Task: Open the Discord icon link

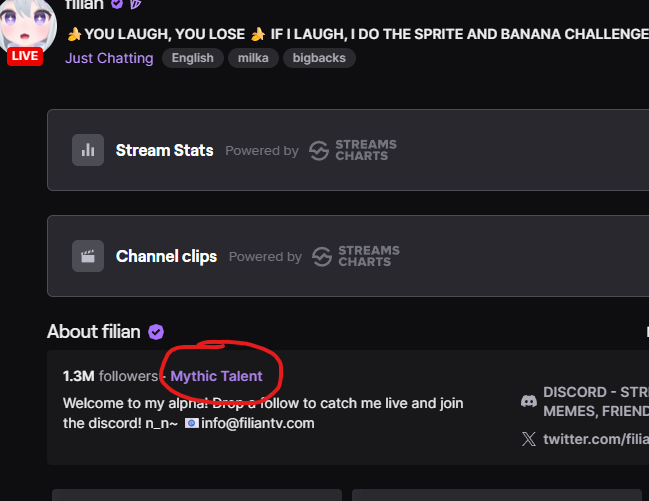Action: [529, 401]
